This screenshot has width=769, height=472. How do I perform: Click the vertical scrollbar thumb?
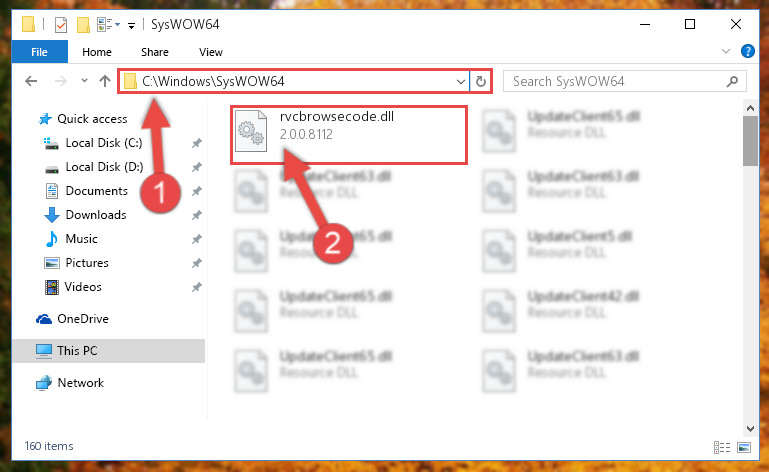(x=750, y=141)
